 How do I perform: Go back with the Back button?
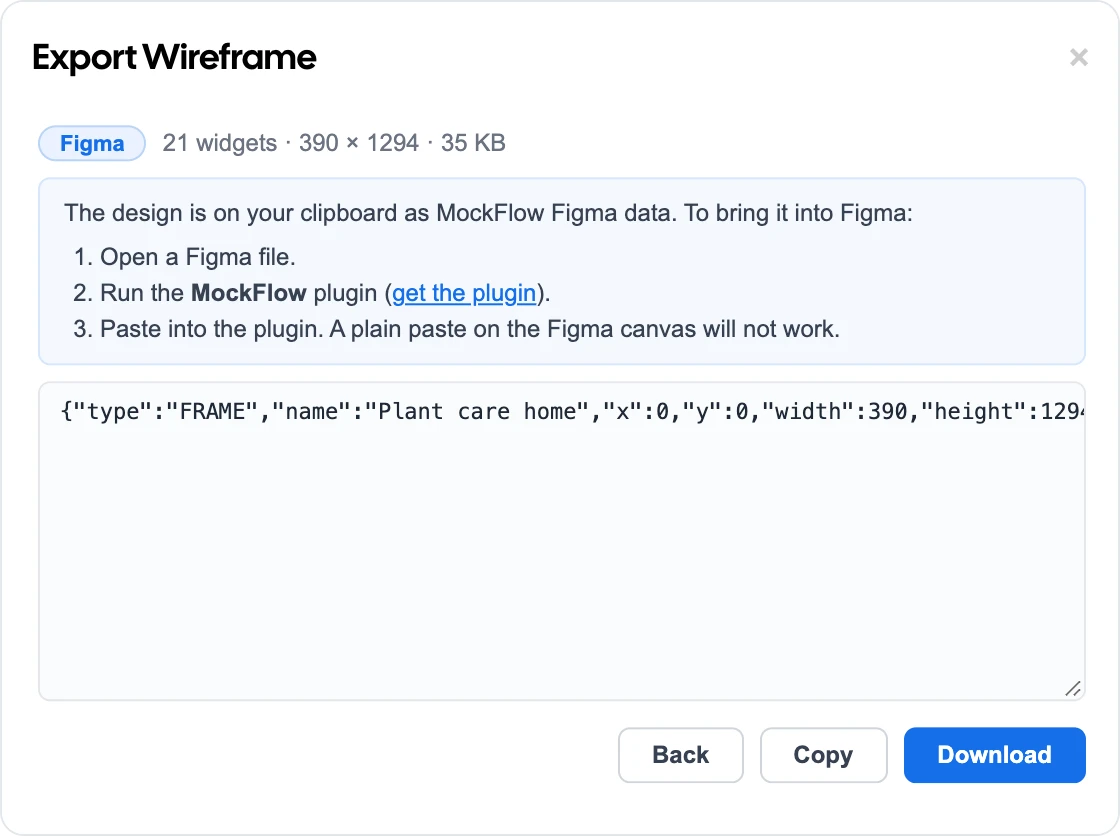[681, 755]
